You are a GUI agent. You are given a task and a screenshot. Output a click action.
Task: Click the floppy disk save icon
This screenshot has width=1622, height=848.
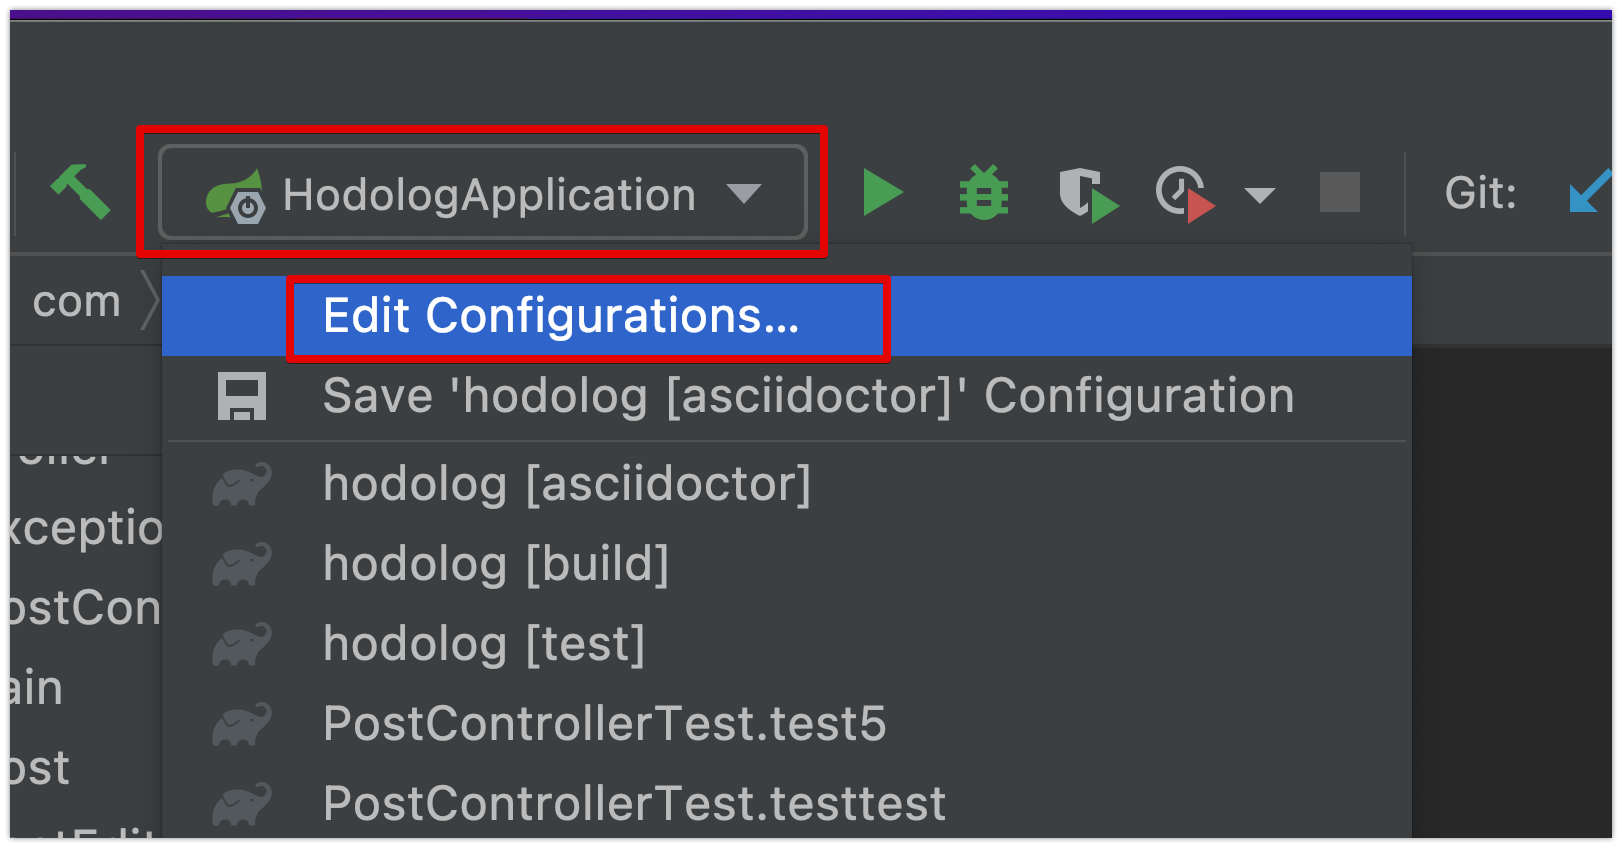[x=242, y=396]
